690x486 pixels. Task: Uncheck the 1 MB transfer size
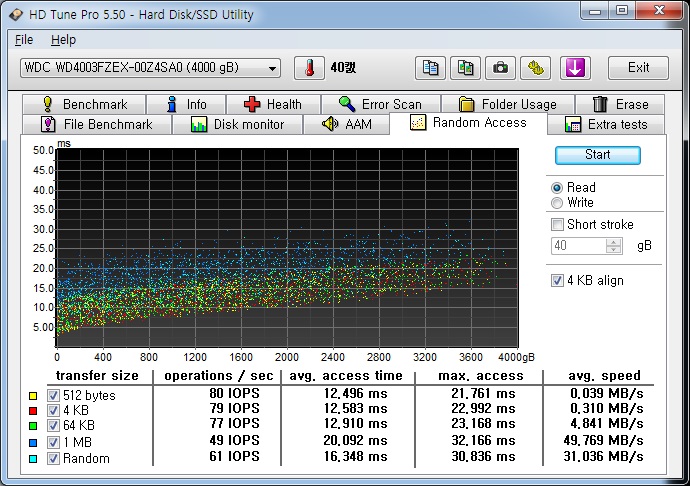(53, 442)
